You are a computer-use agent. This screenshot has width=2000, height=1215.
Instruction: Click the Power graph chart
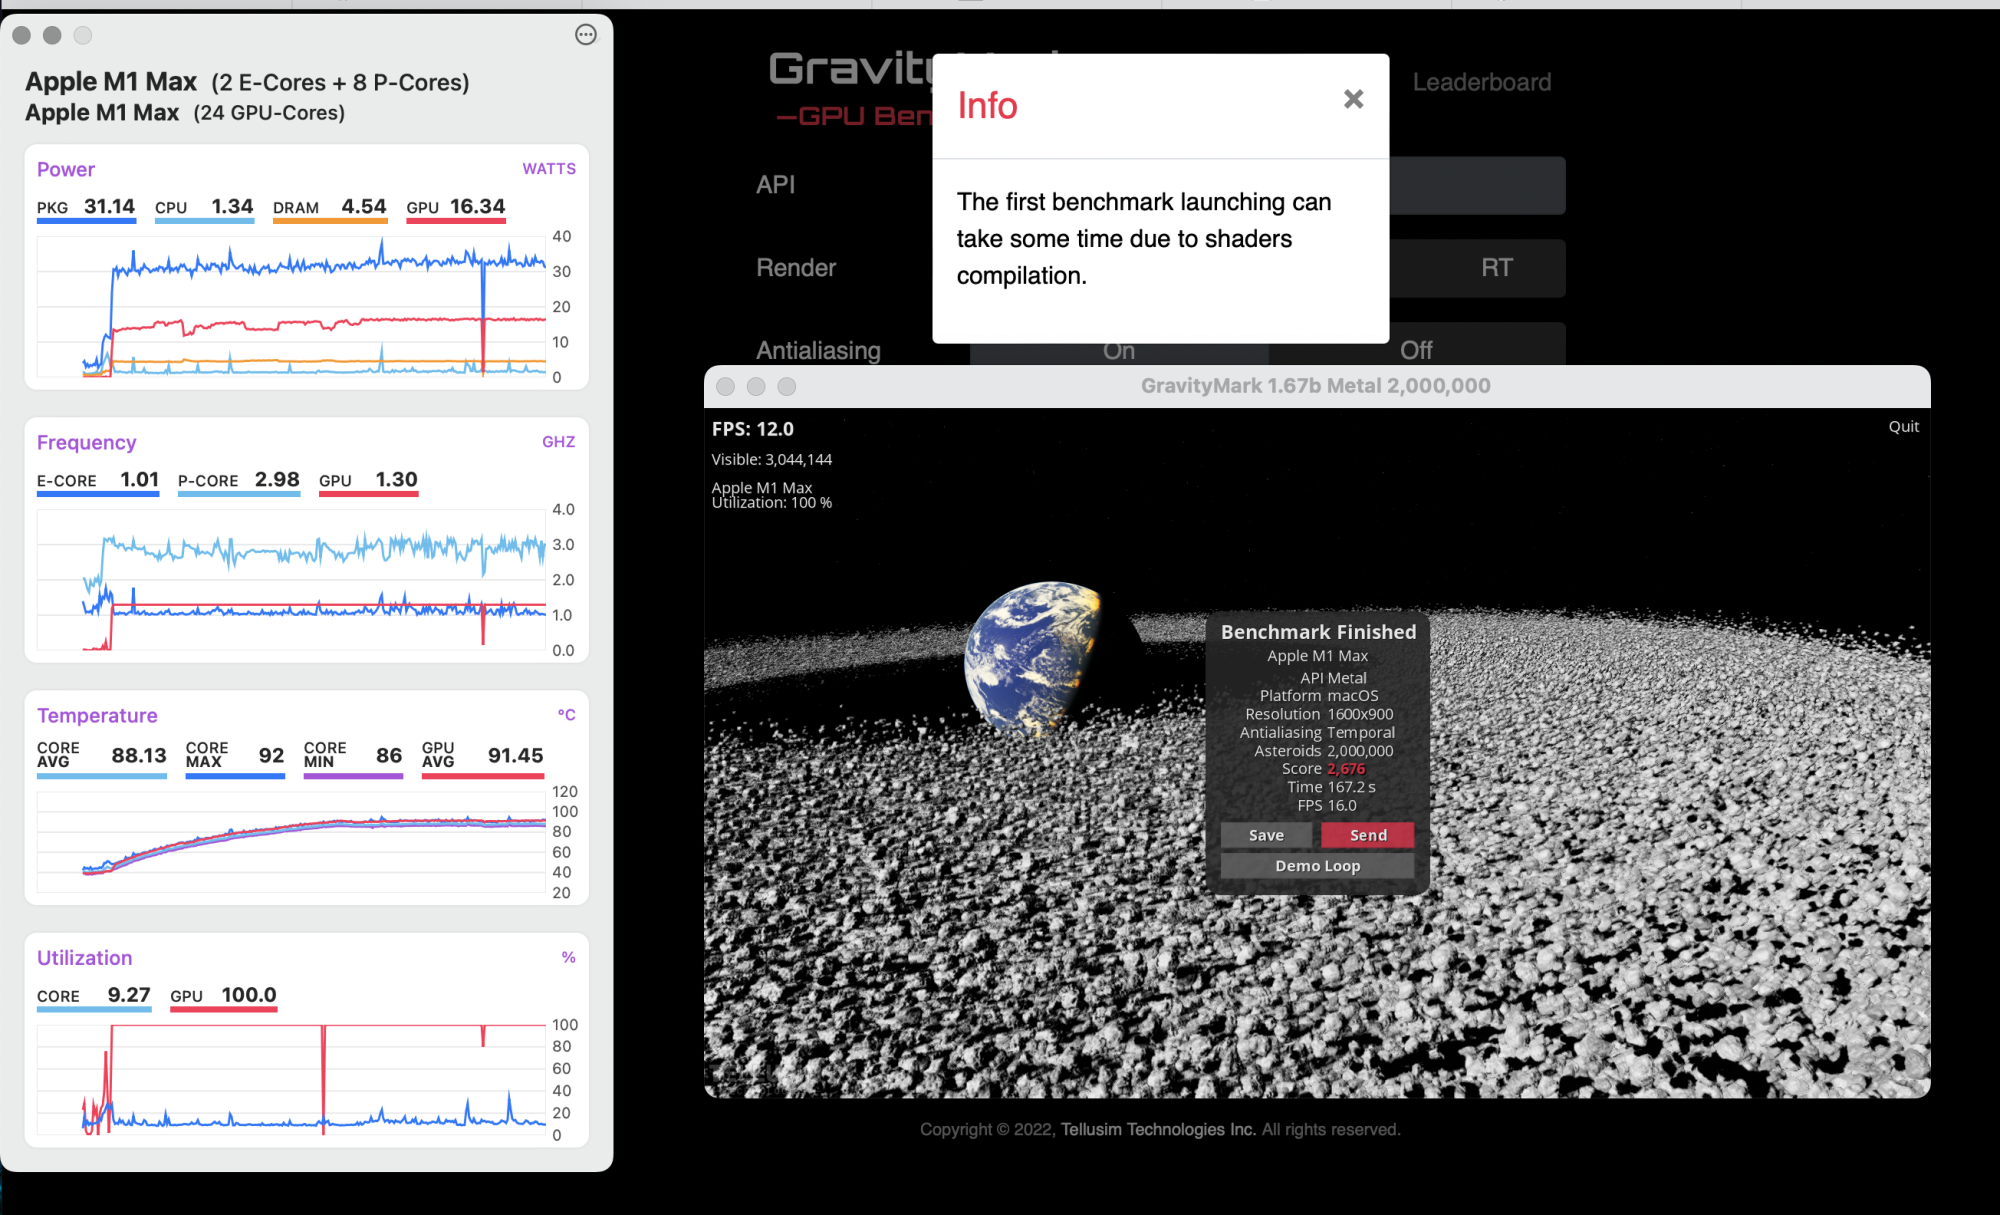292,306
